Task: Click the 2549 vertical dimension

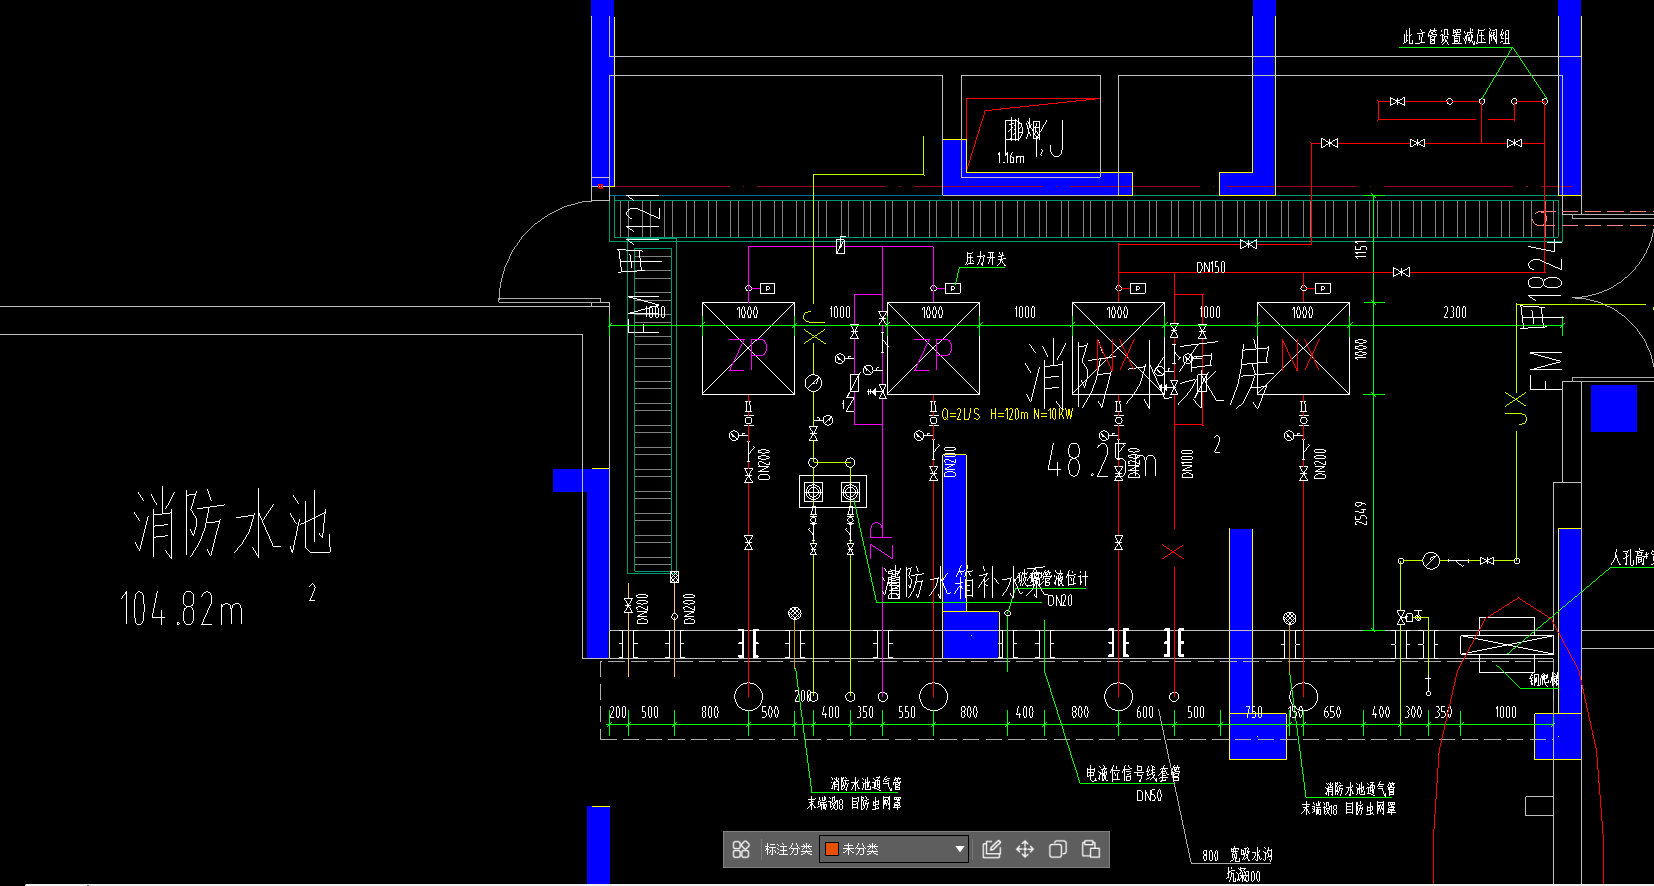Action: point(1361,514)
